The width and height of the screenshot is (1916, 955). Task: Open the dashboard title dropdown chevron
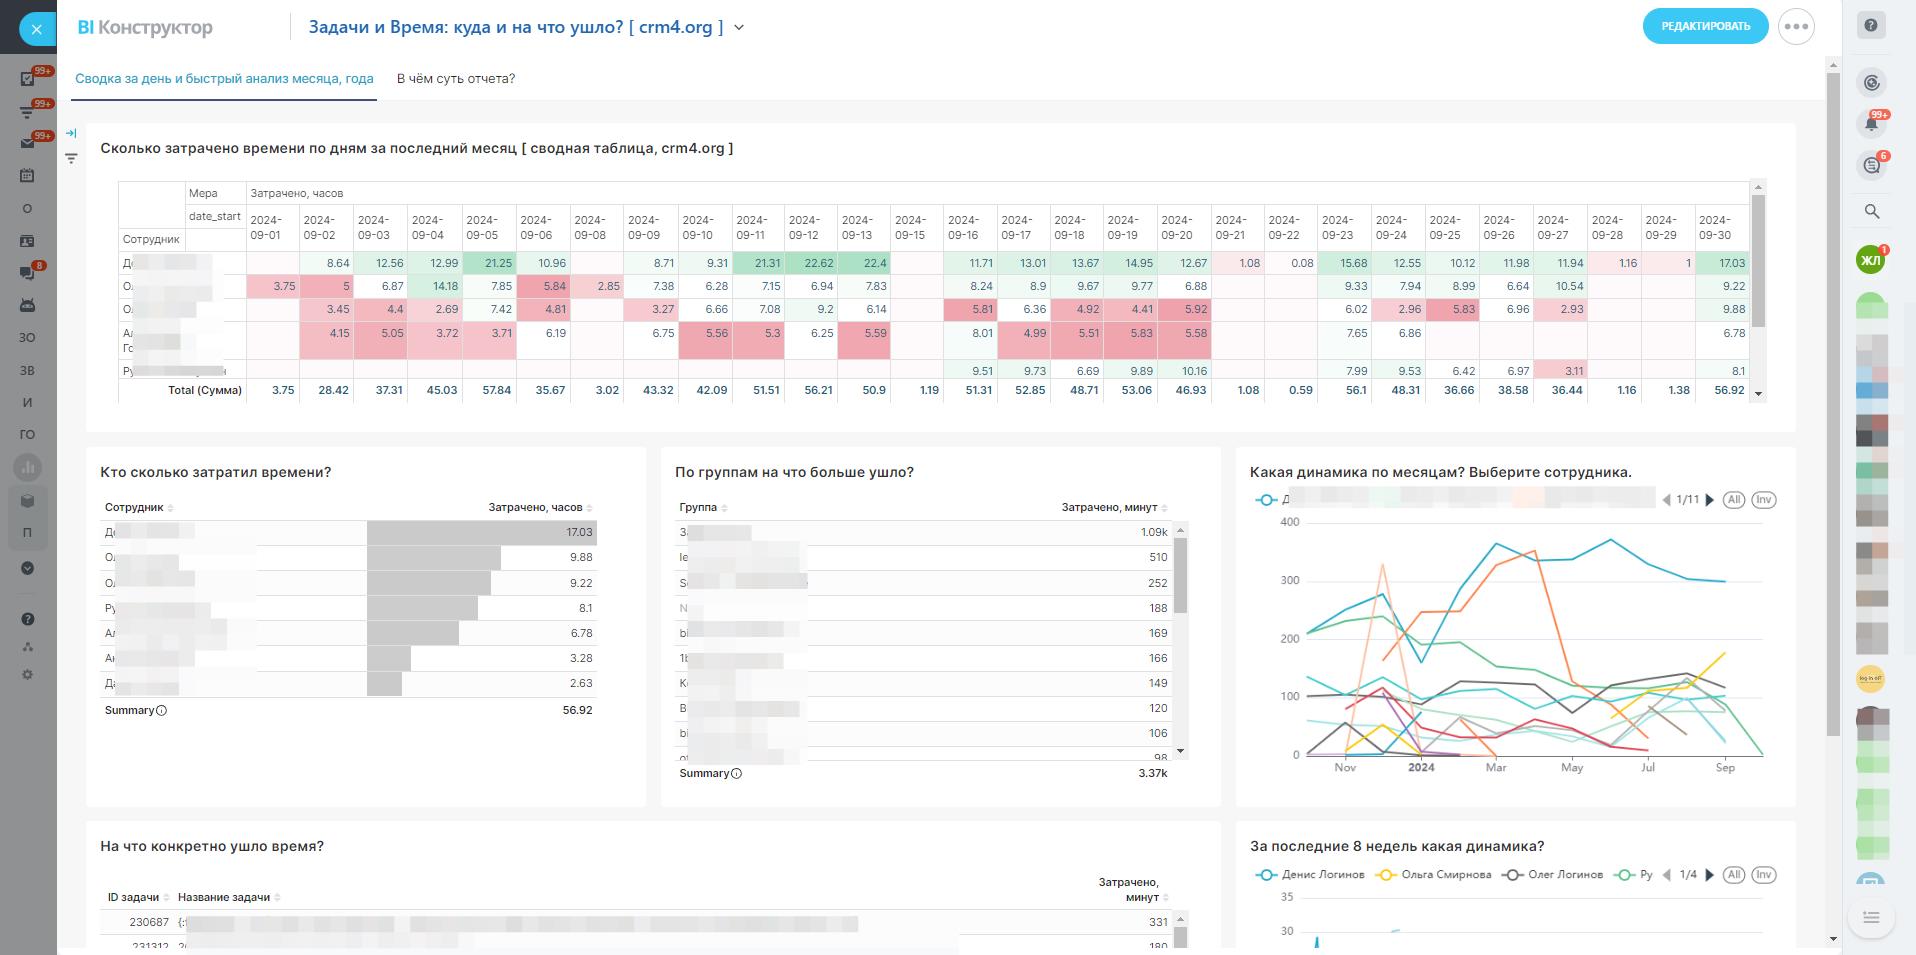click(x=739, y=28)
